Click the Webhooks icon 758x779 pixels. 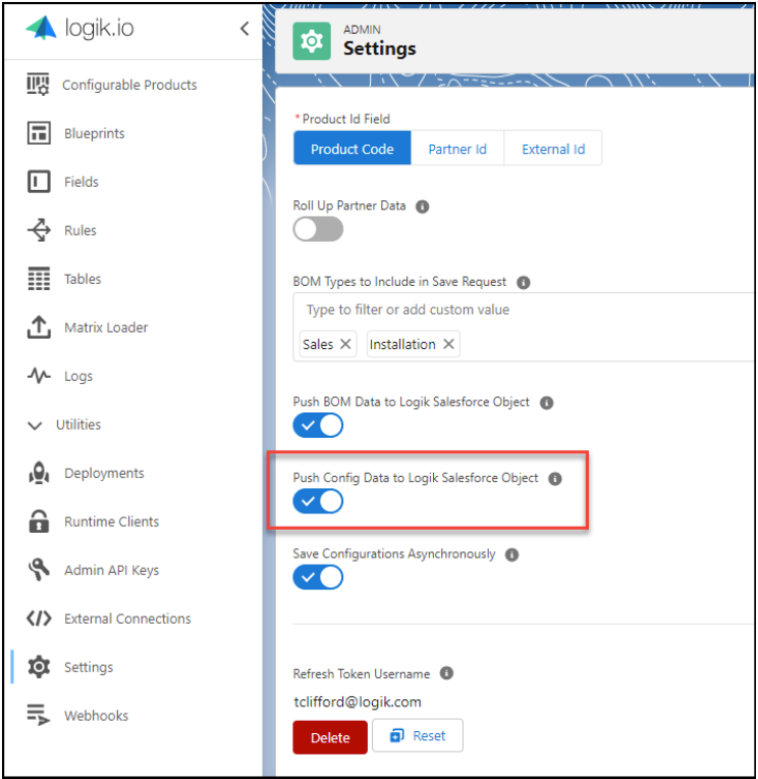pyautogui.click(x=39, y=715)
